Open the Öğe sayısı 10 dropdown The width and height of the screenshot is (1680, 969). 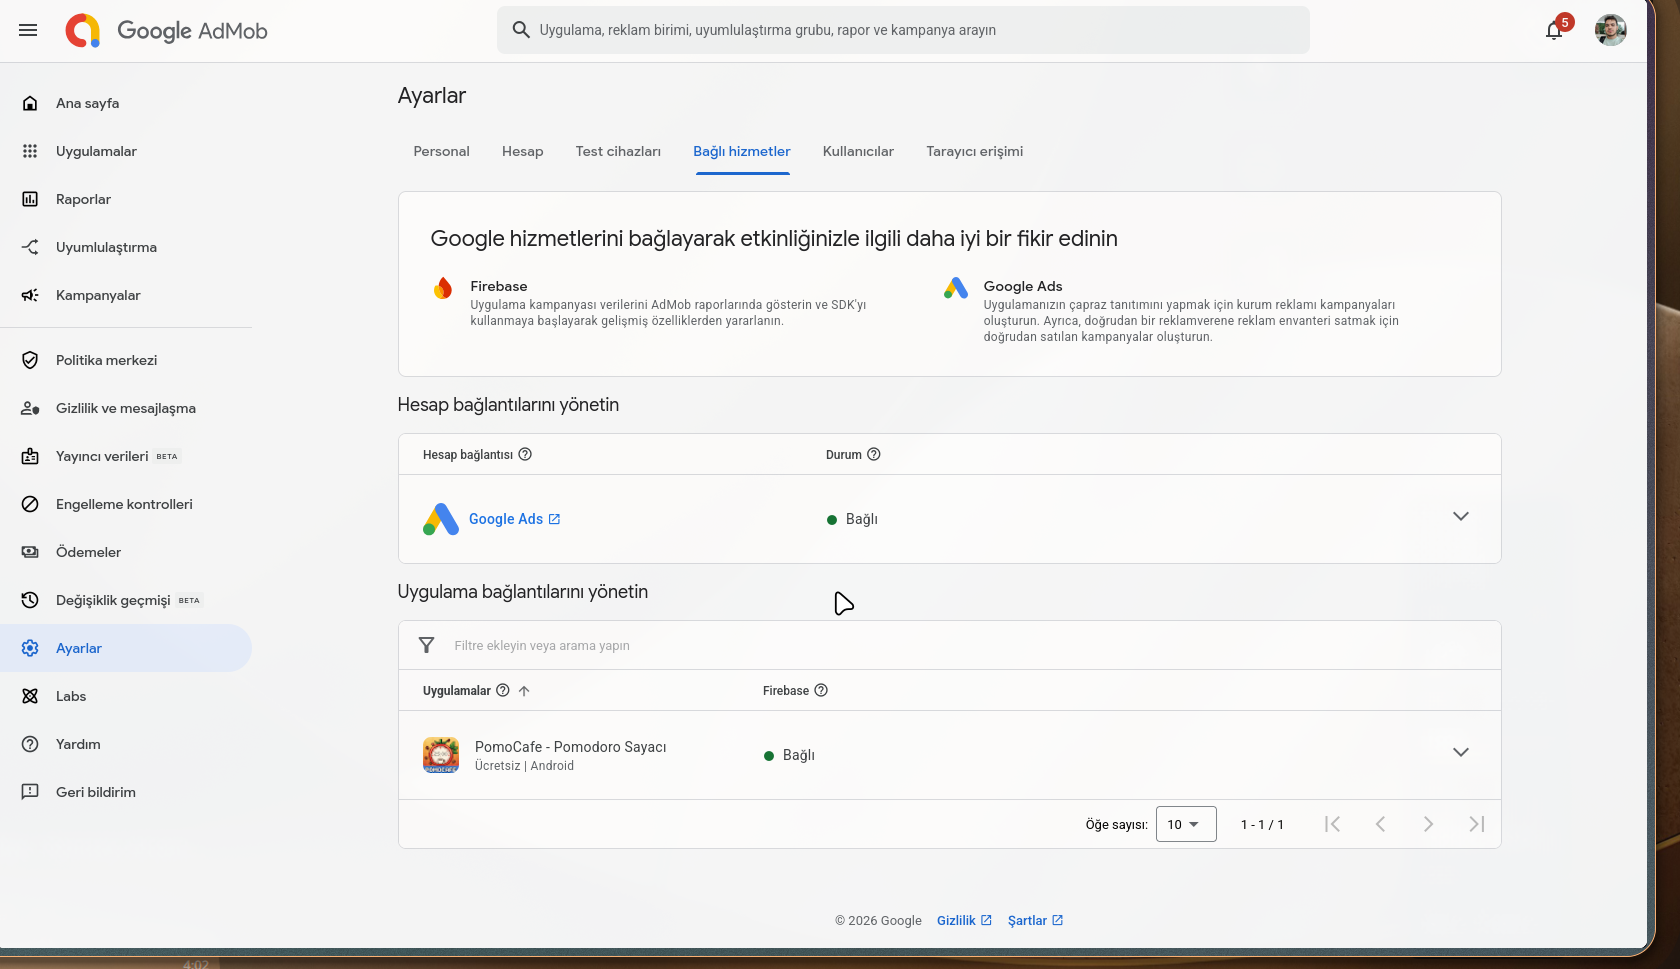(x=1186, y=824)
